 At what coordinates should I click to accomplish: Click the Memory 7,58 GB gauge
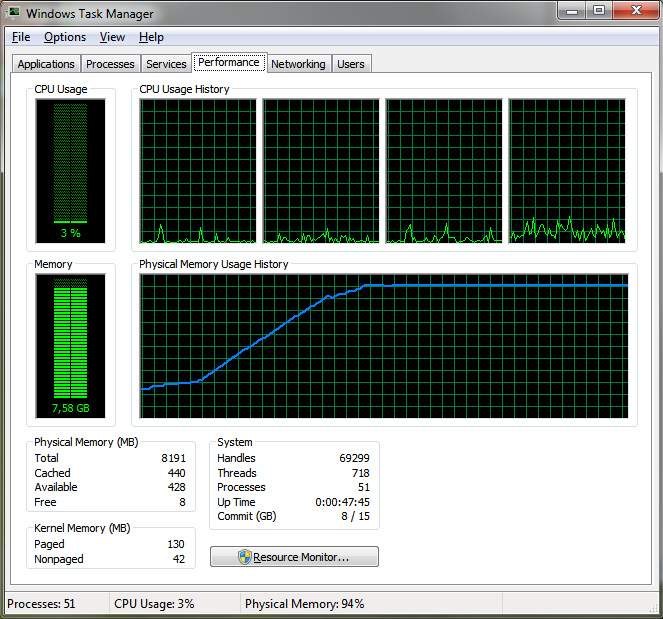[71, 346]
